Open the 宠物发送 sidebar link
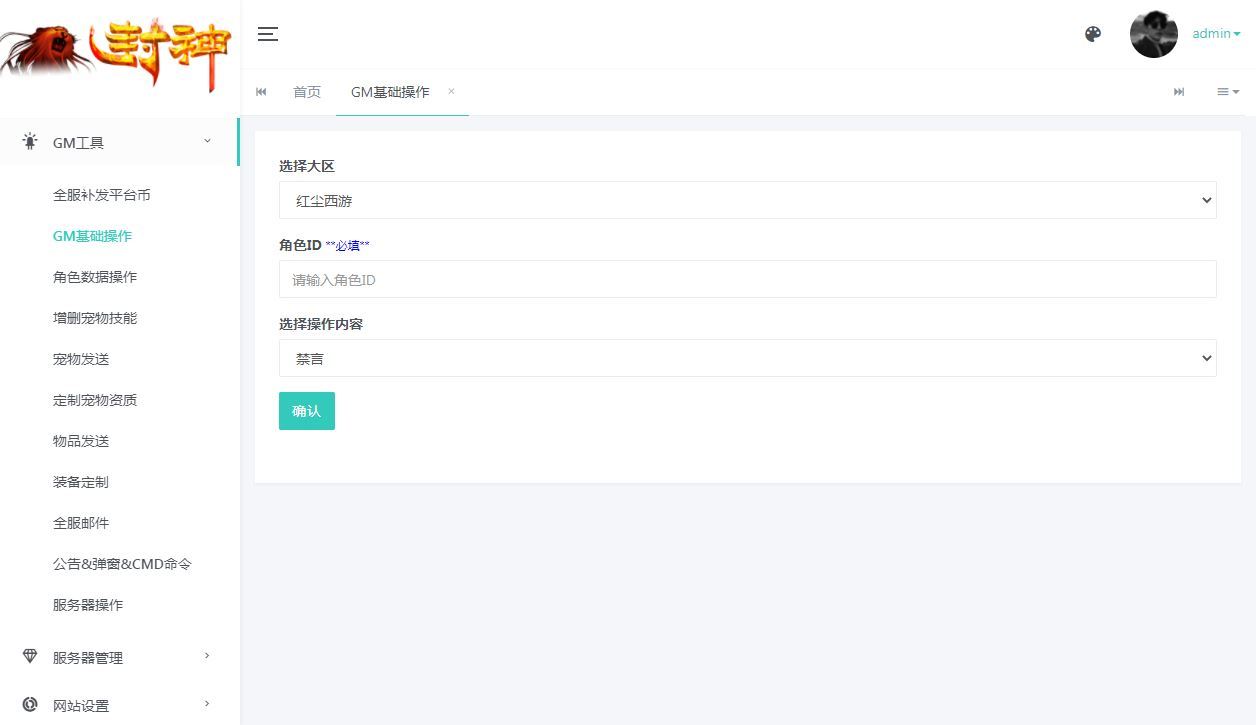1256x725 pixels. point(80,359)
